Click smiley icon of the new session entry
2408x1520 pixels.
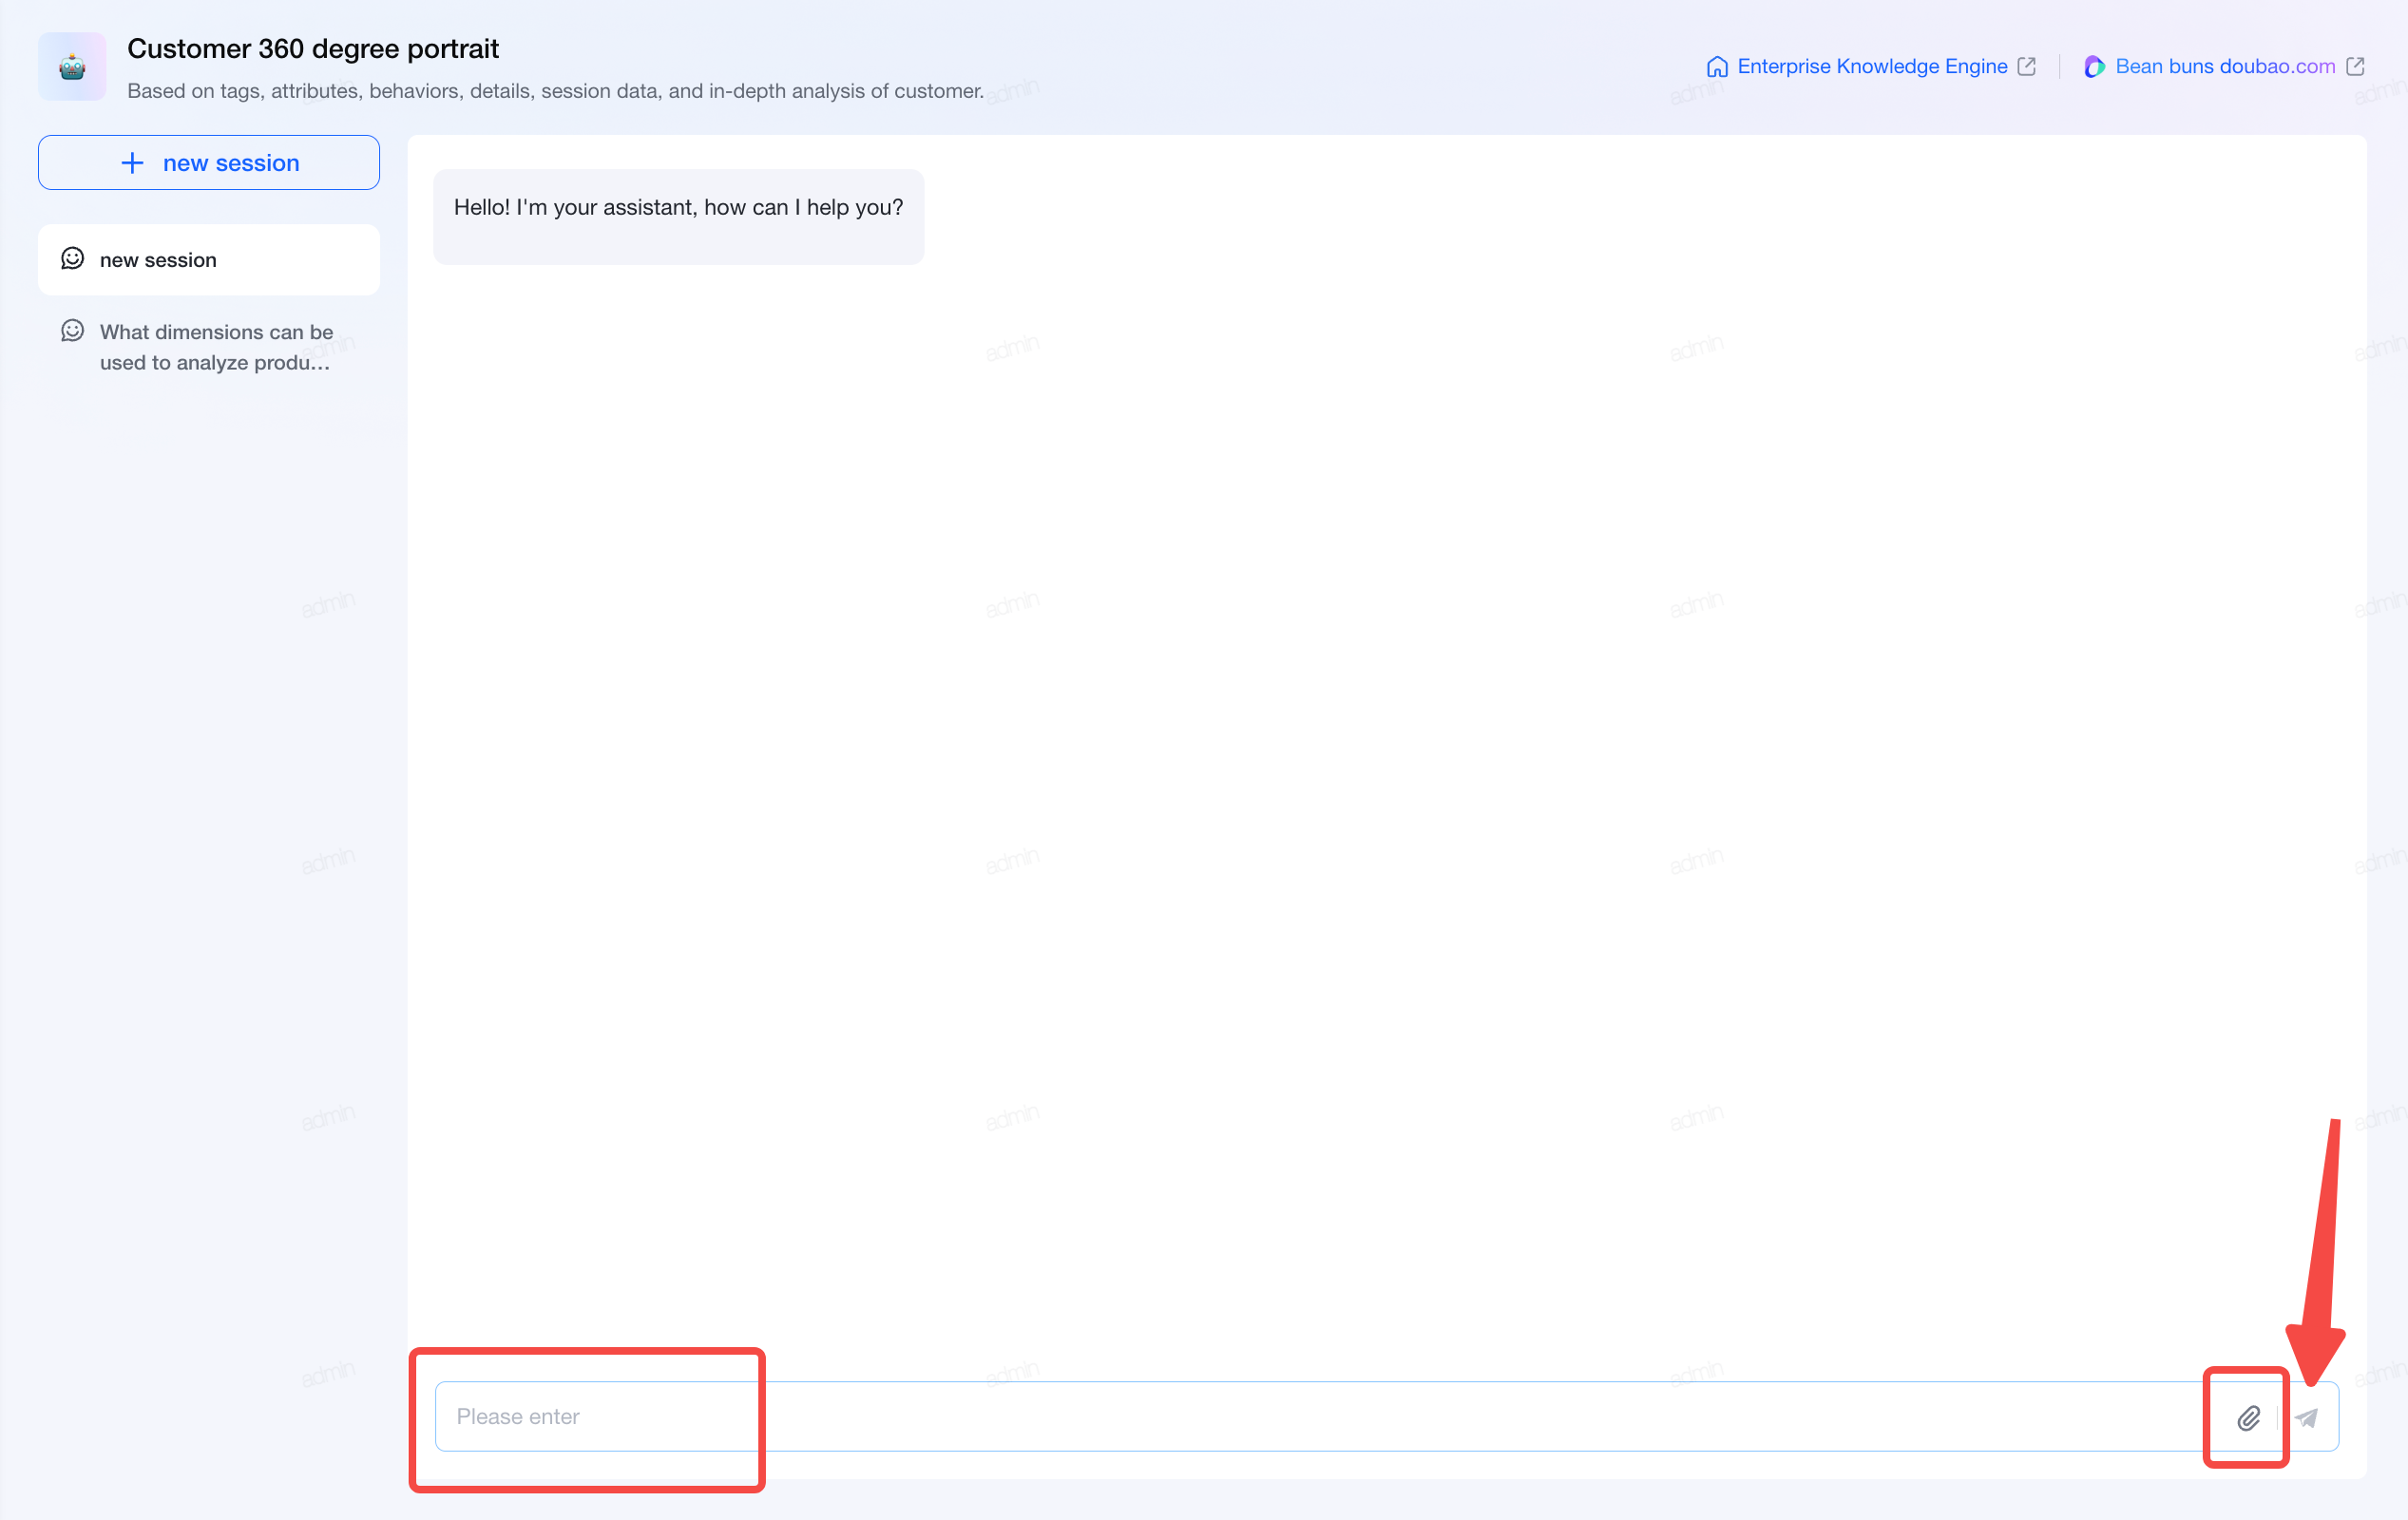pos(73,259)
